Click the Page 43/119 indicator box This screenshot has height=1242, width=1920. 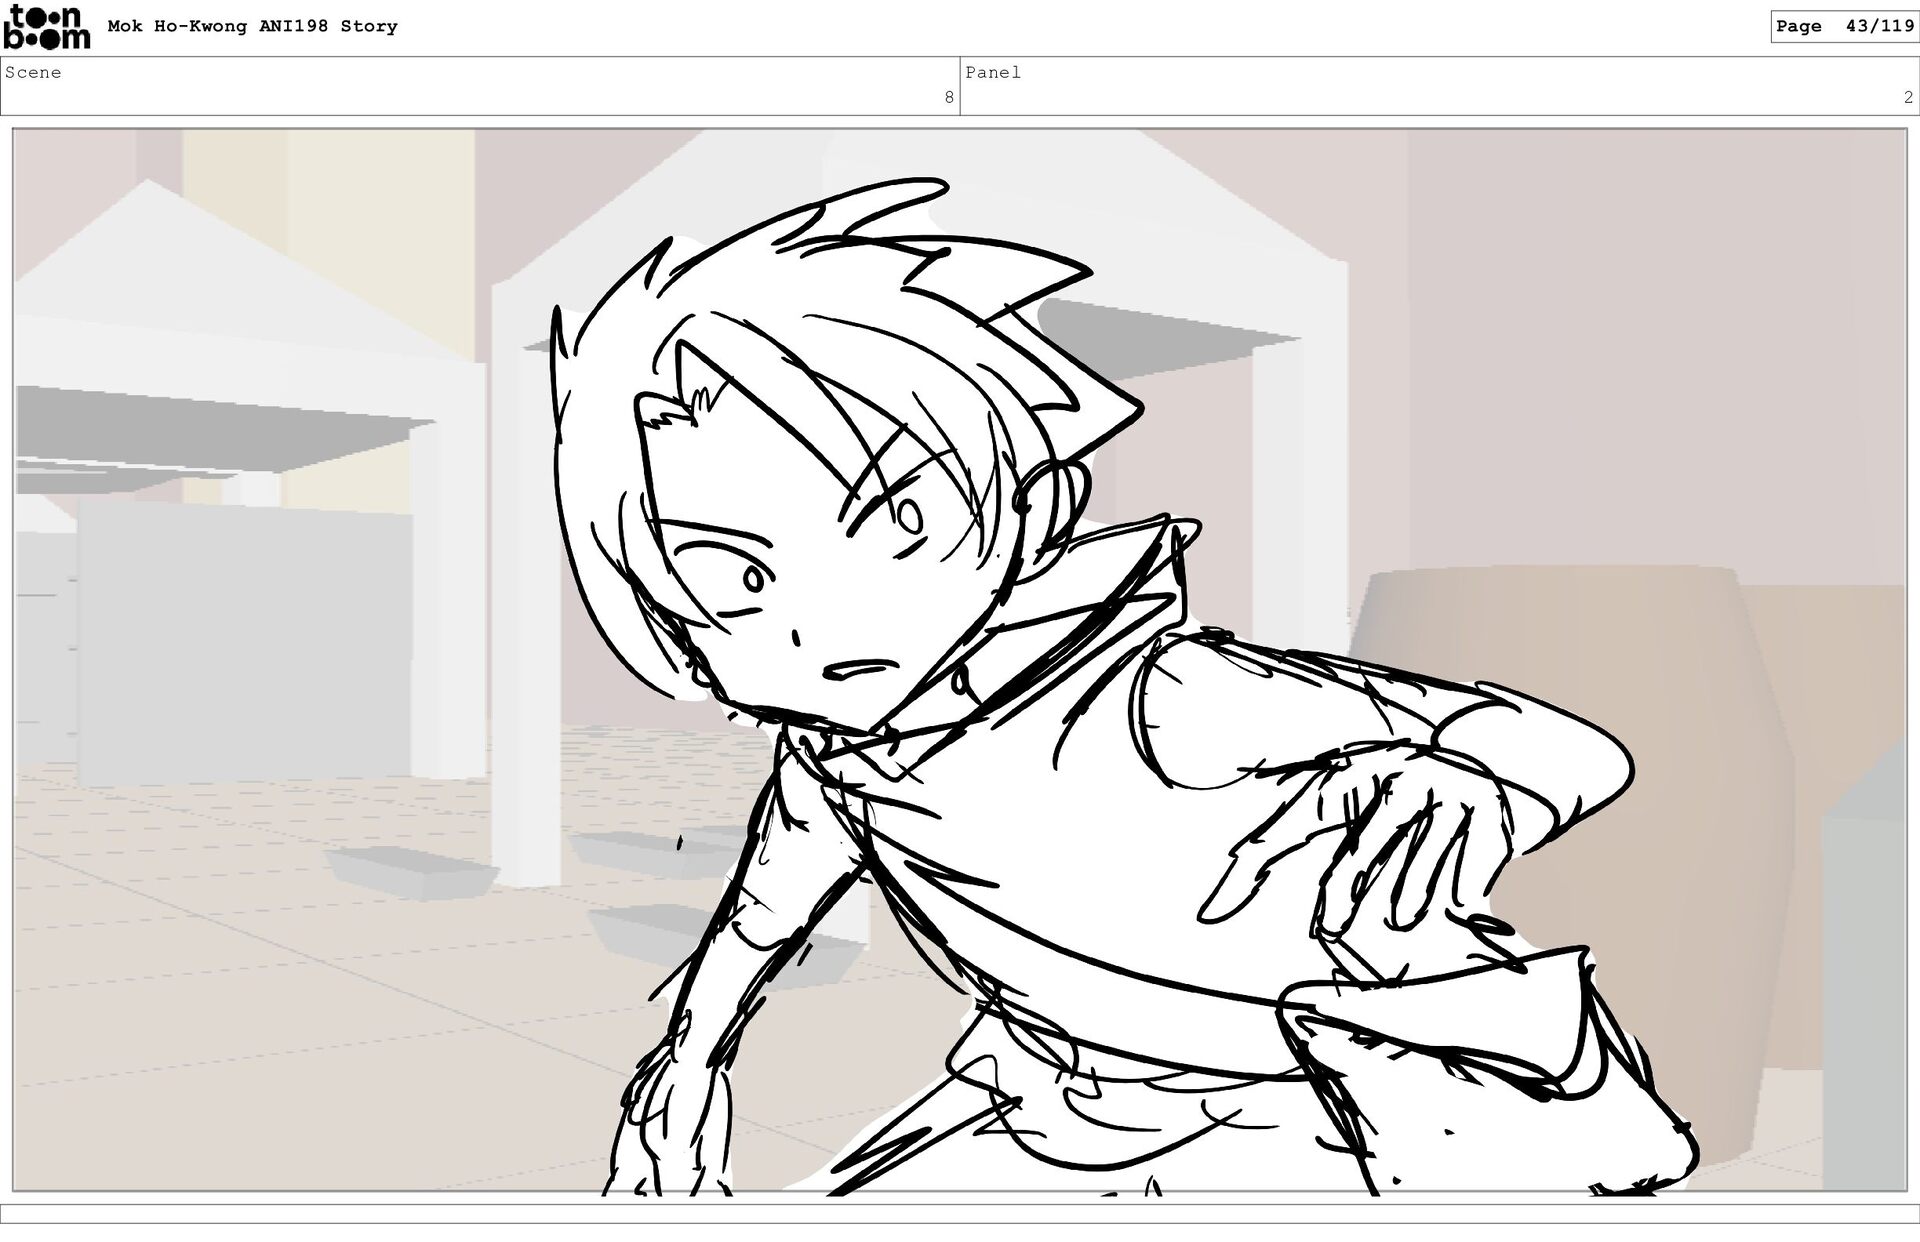pos(1844,27)
